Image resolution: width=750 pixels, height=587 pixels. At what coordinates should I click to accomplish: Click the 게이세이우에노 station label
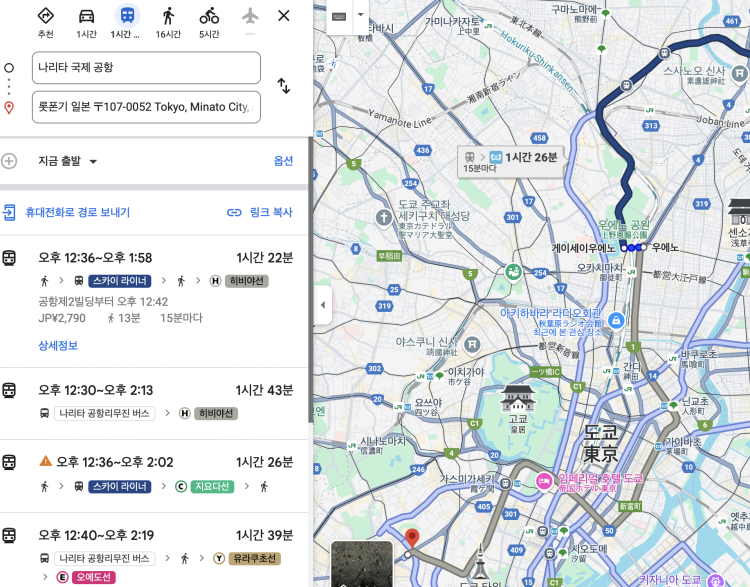(x=584, y=248)
